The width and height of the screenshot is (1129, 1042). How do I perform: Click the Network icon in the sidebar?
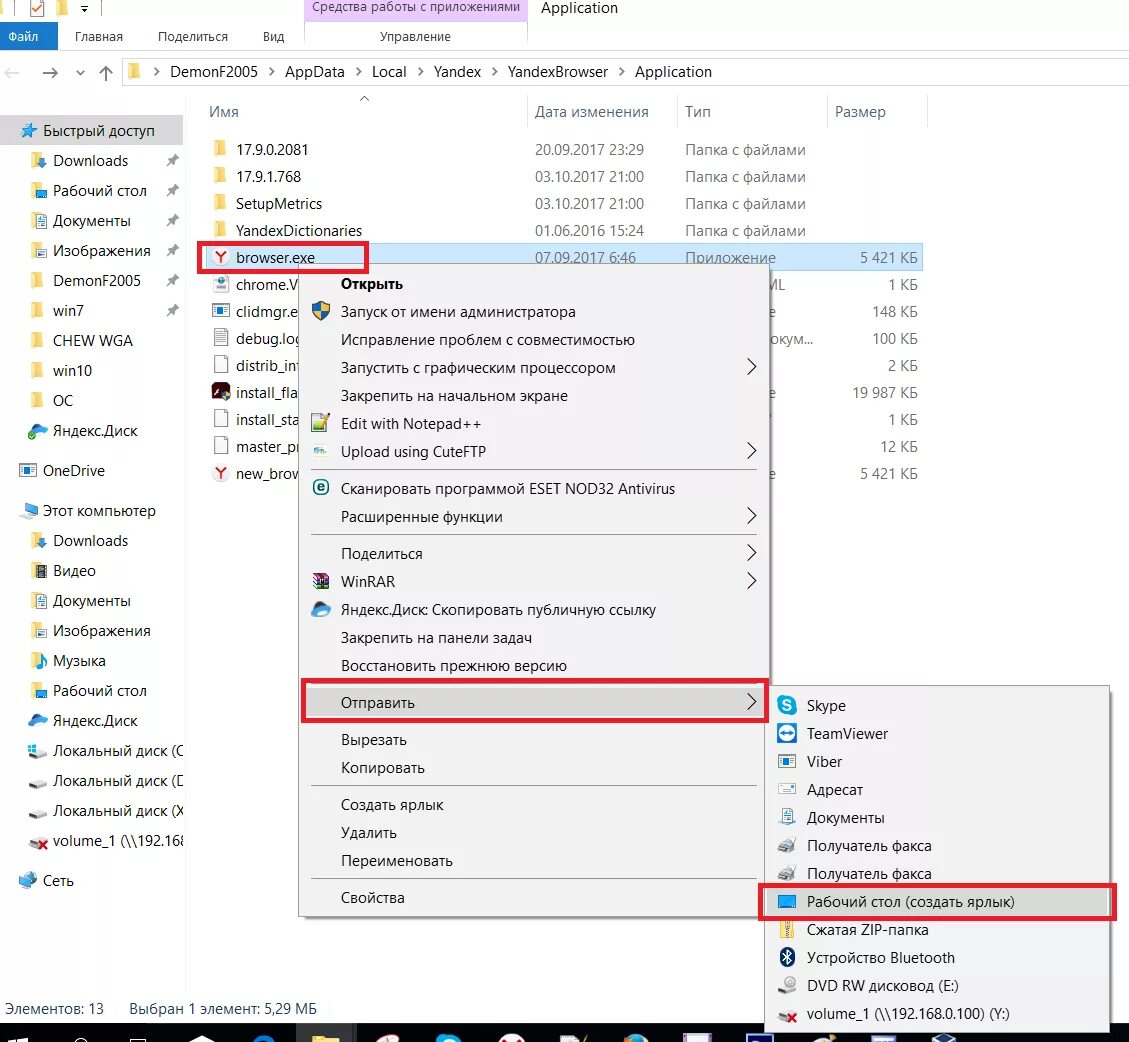coord(27,880)
